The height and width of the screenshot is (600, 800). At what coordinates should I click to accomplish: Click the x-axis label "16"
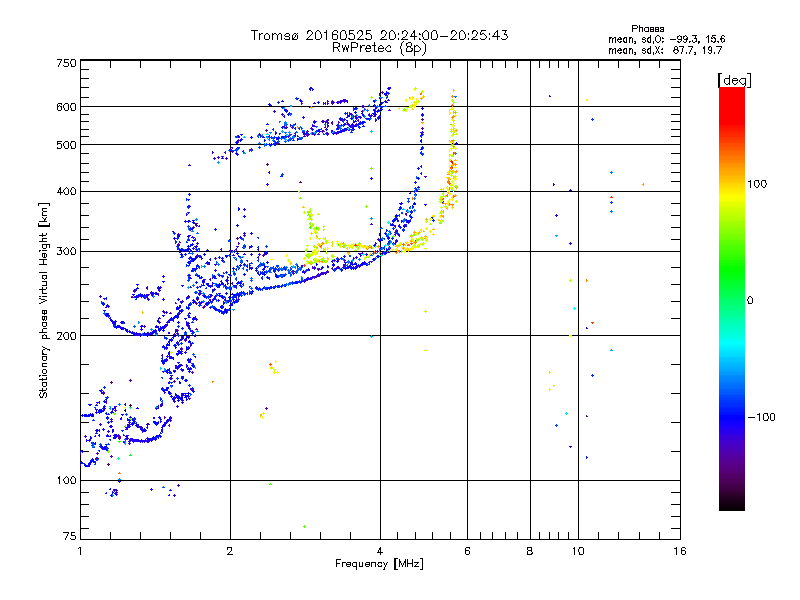click(680, 551)
